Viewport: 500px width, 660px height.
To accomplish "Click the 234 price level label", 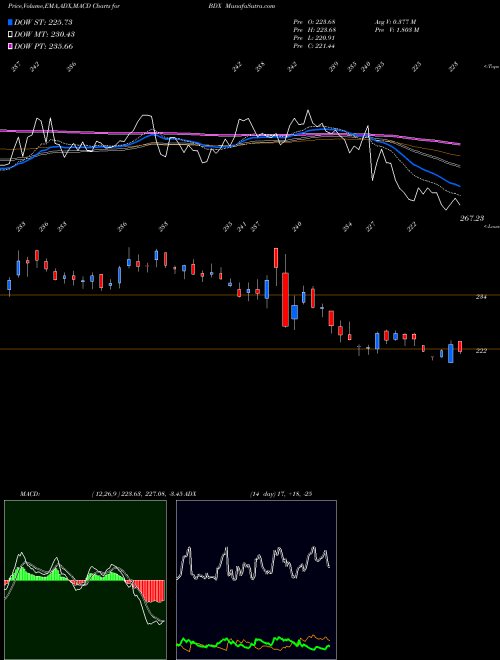I will pos(481,297).
